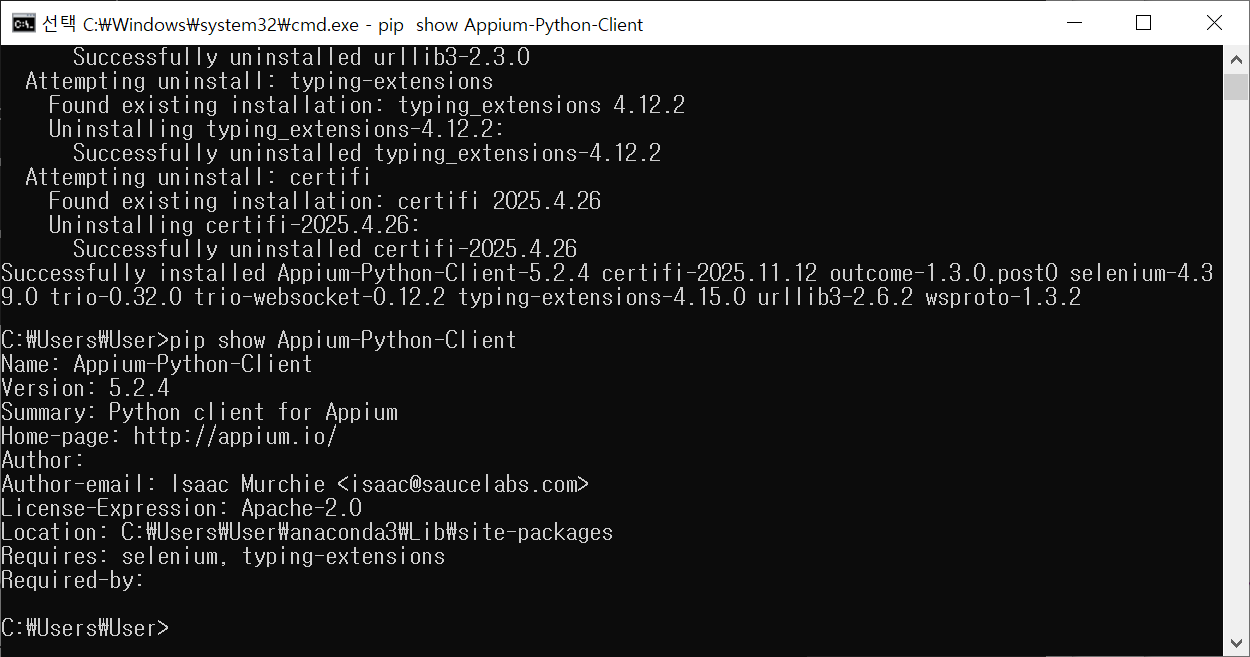This screenshot has width=1250, height=657.
Task: Click the 'pip show Appium-Python-Client' command text
Action: 343,340
